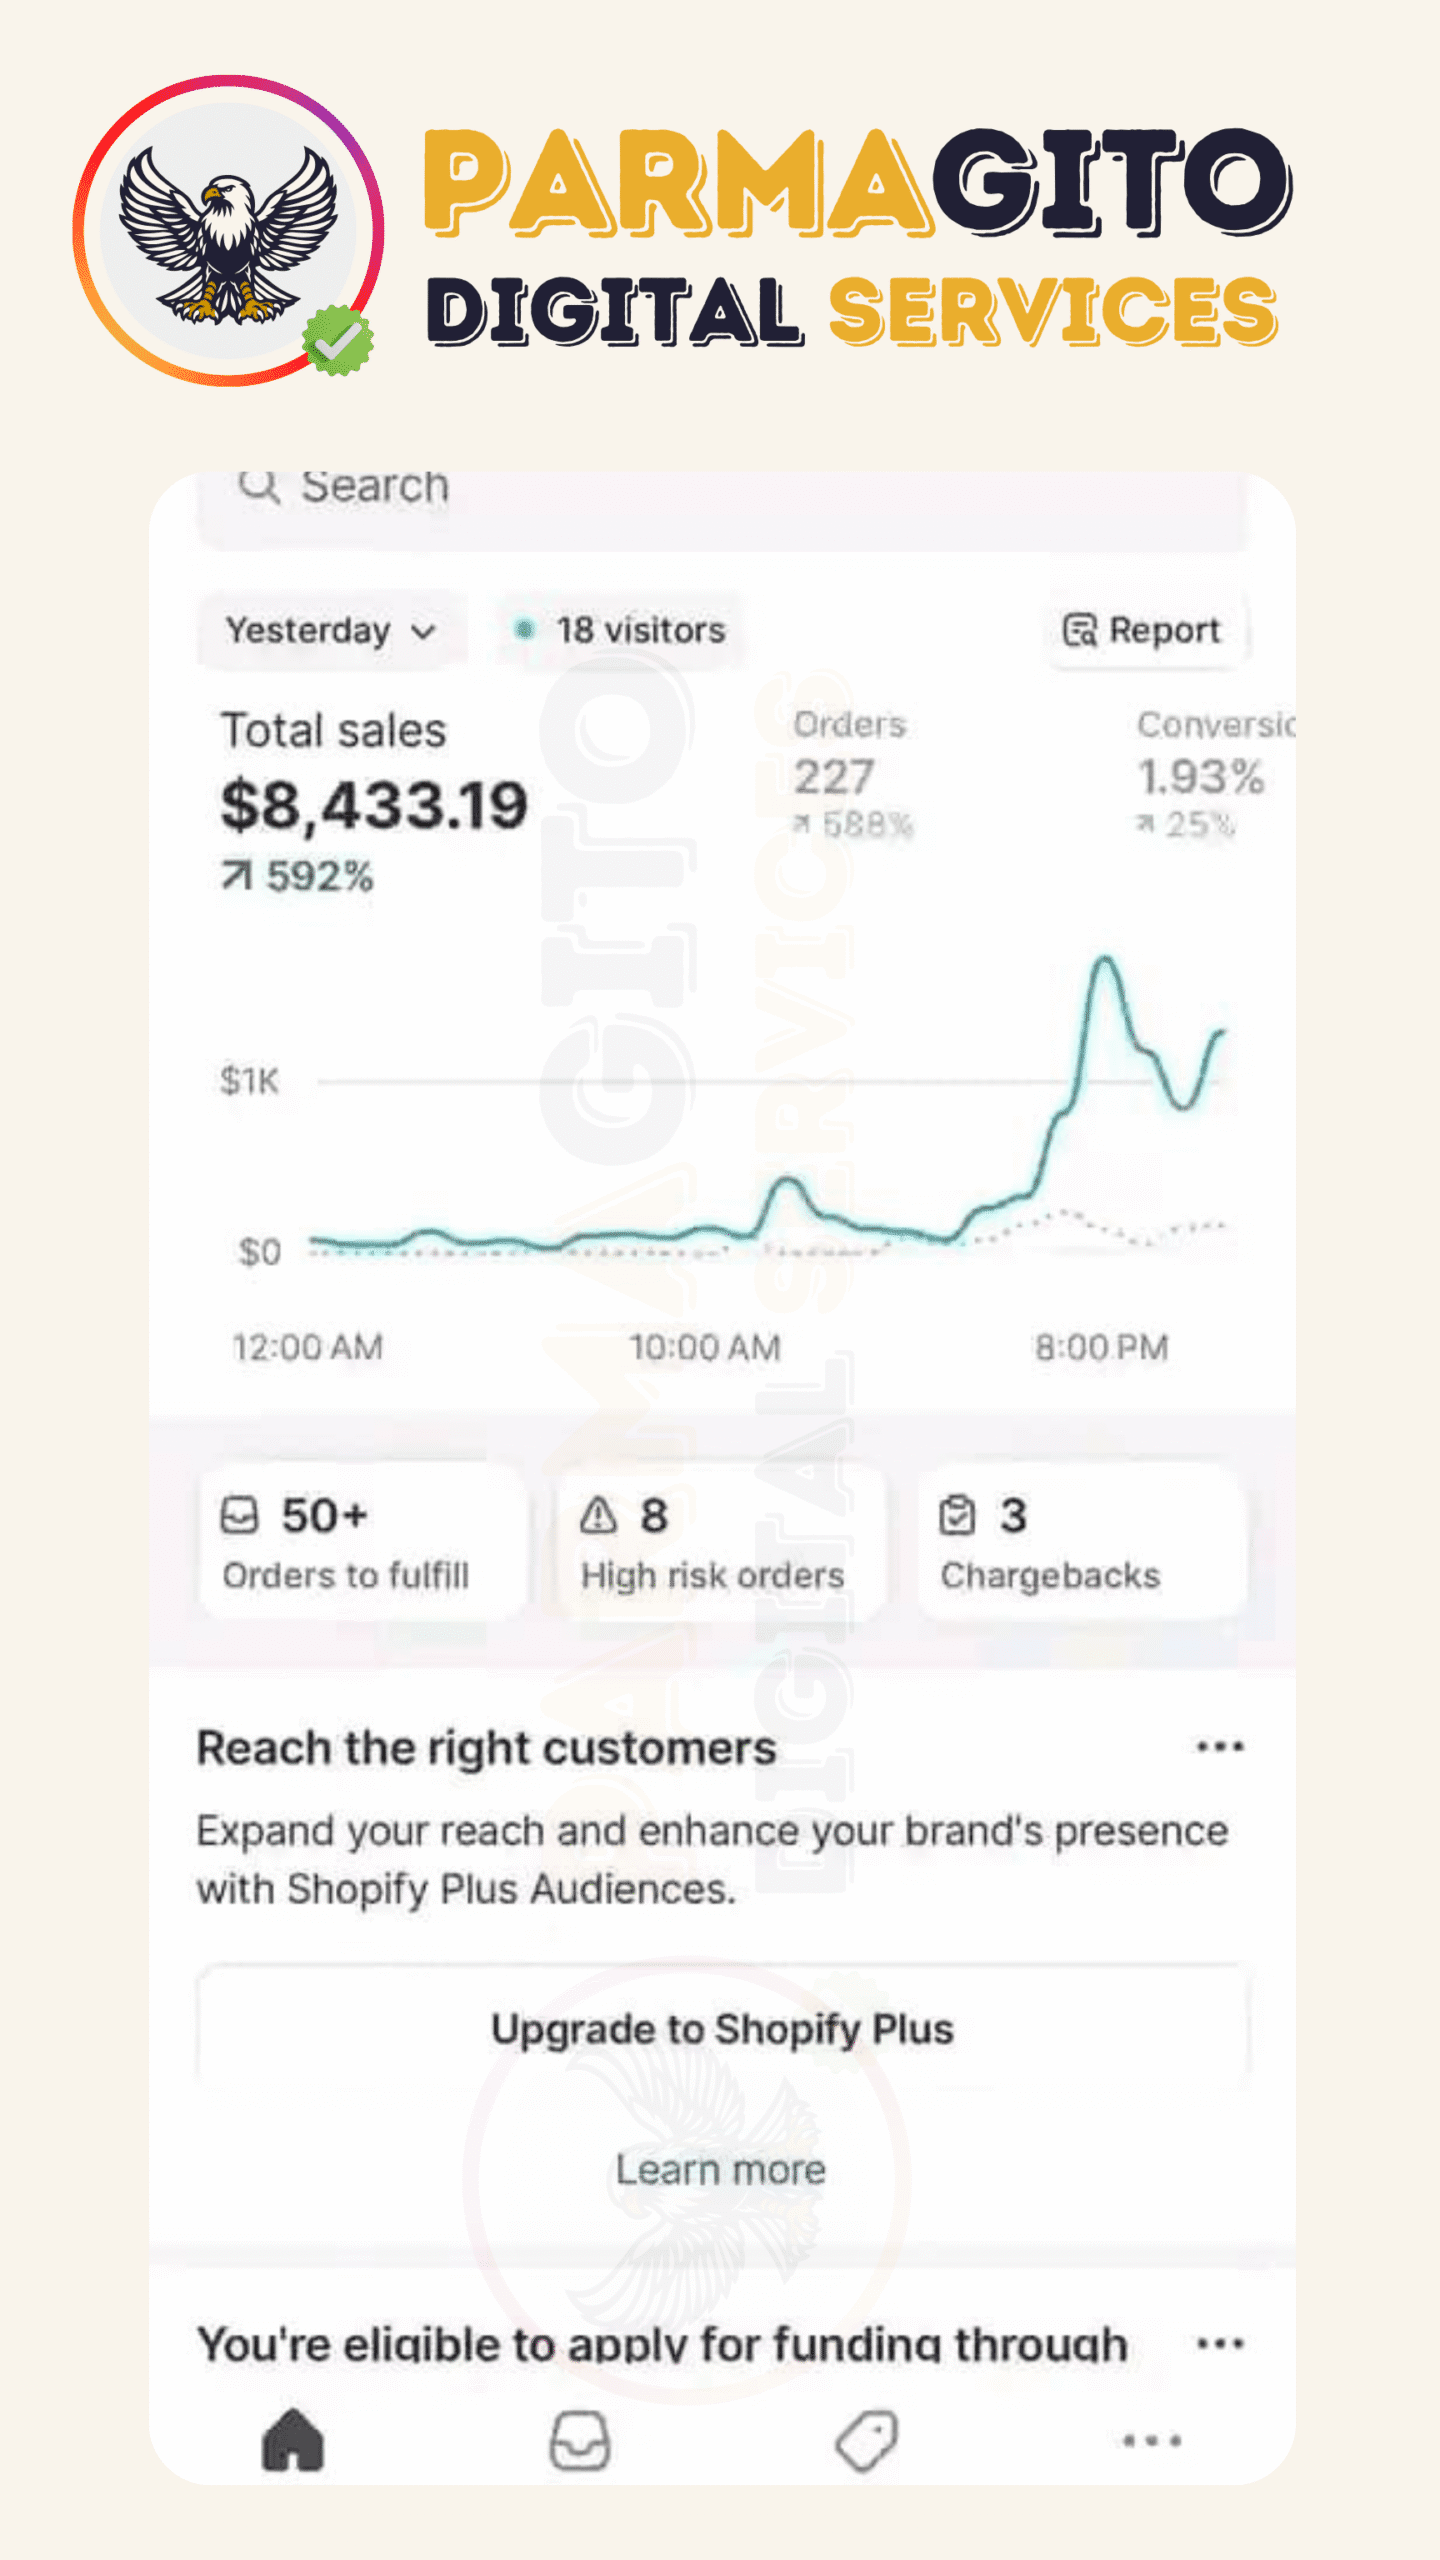Open the 3 Chargebacks card
The image size is (1440, 2560).
1080,1542
